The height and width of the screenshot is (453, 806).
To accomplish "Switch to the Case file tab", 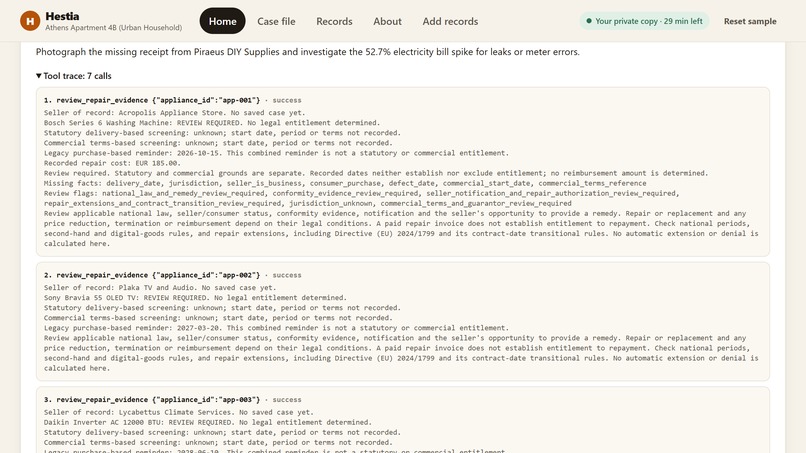I will click(276, 21).
